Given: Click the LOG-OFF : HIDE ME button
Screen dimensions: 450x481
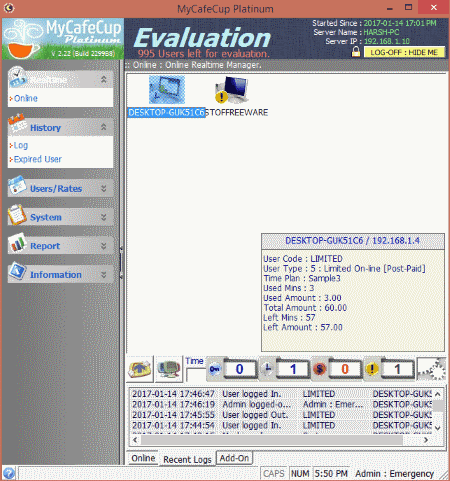Looking at the screenshot, I should pos(404,52).
